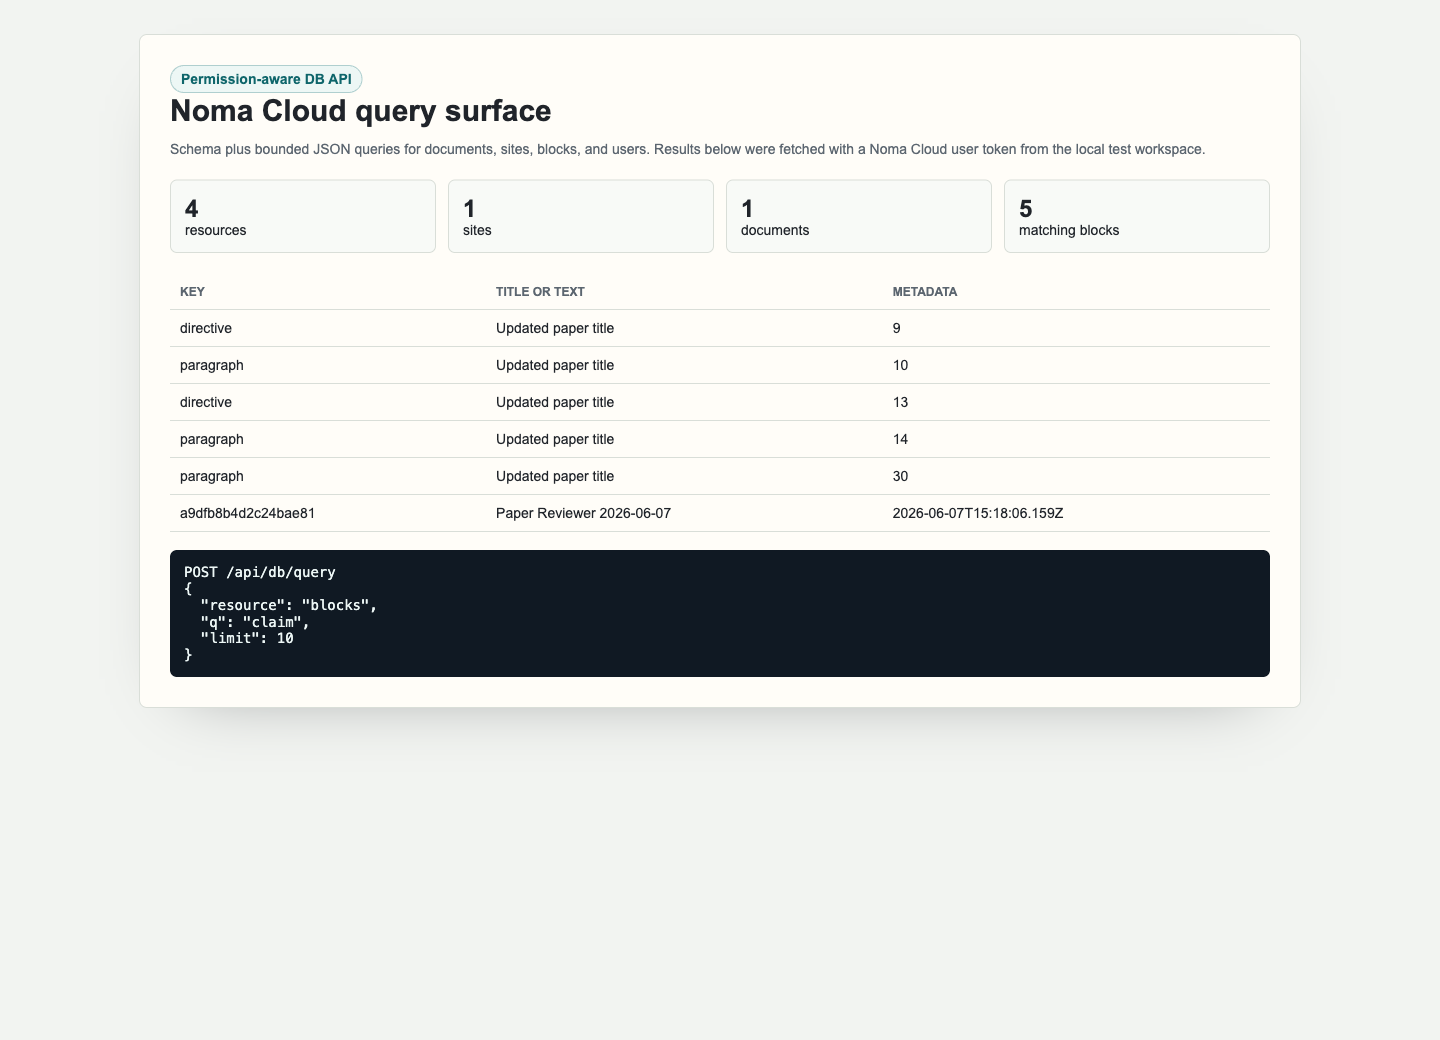Click Updated paper title in metadata 10 row

click(x=555, y=365)
